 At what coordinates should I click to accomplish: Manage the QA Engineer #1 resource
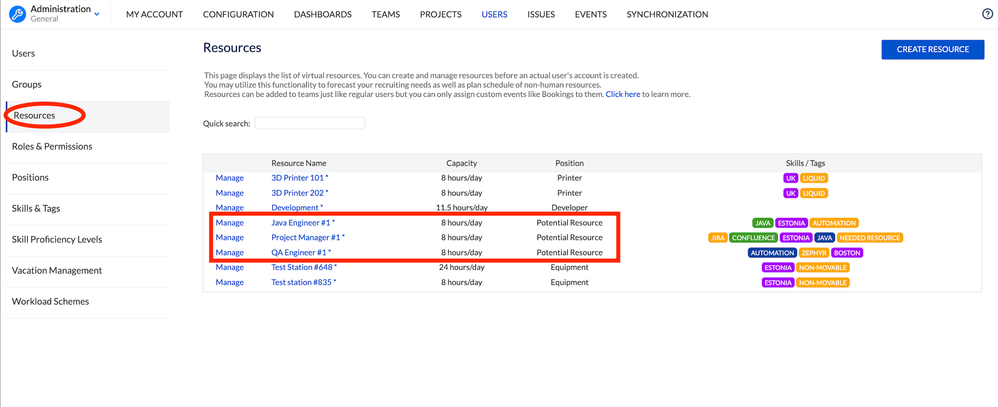[x=230, y=253]
